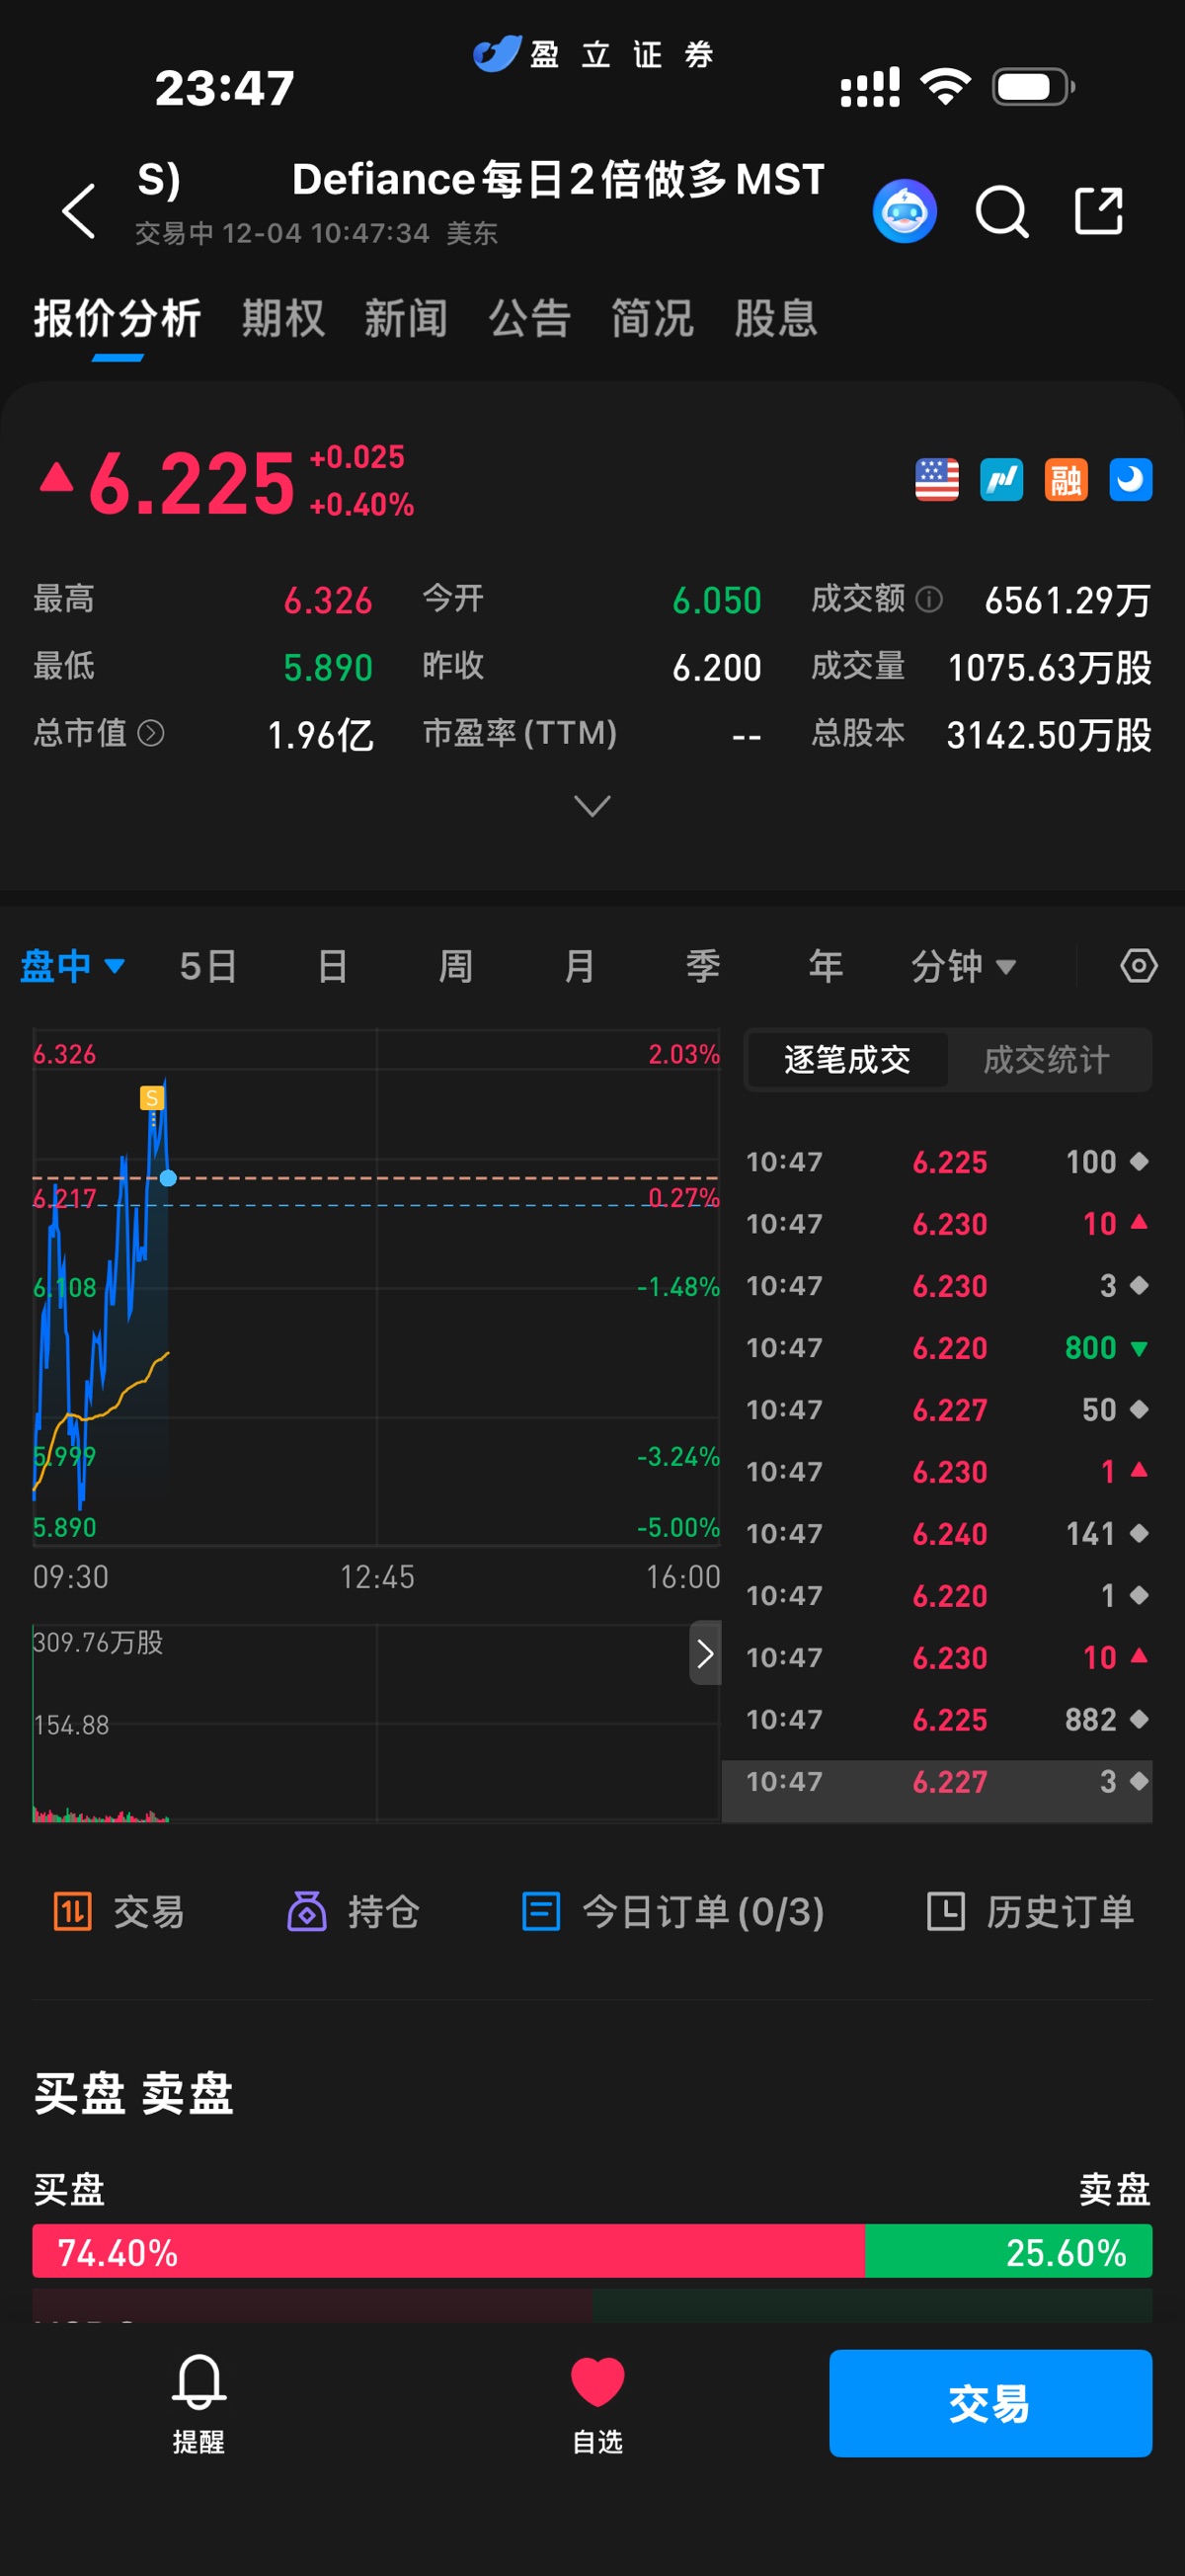Open the 分钟 interval dropdown
The width and height of the screenshot is (1185, 2576).
coord(962,966)
